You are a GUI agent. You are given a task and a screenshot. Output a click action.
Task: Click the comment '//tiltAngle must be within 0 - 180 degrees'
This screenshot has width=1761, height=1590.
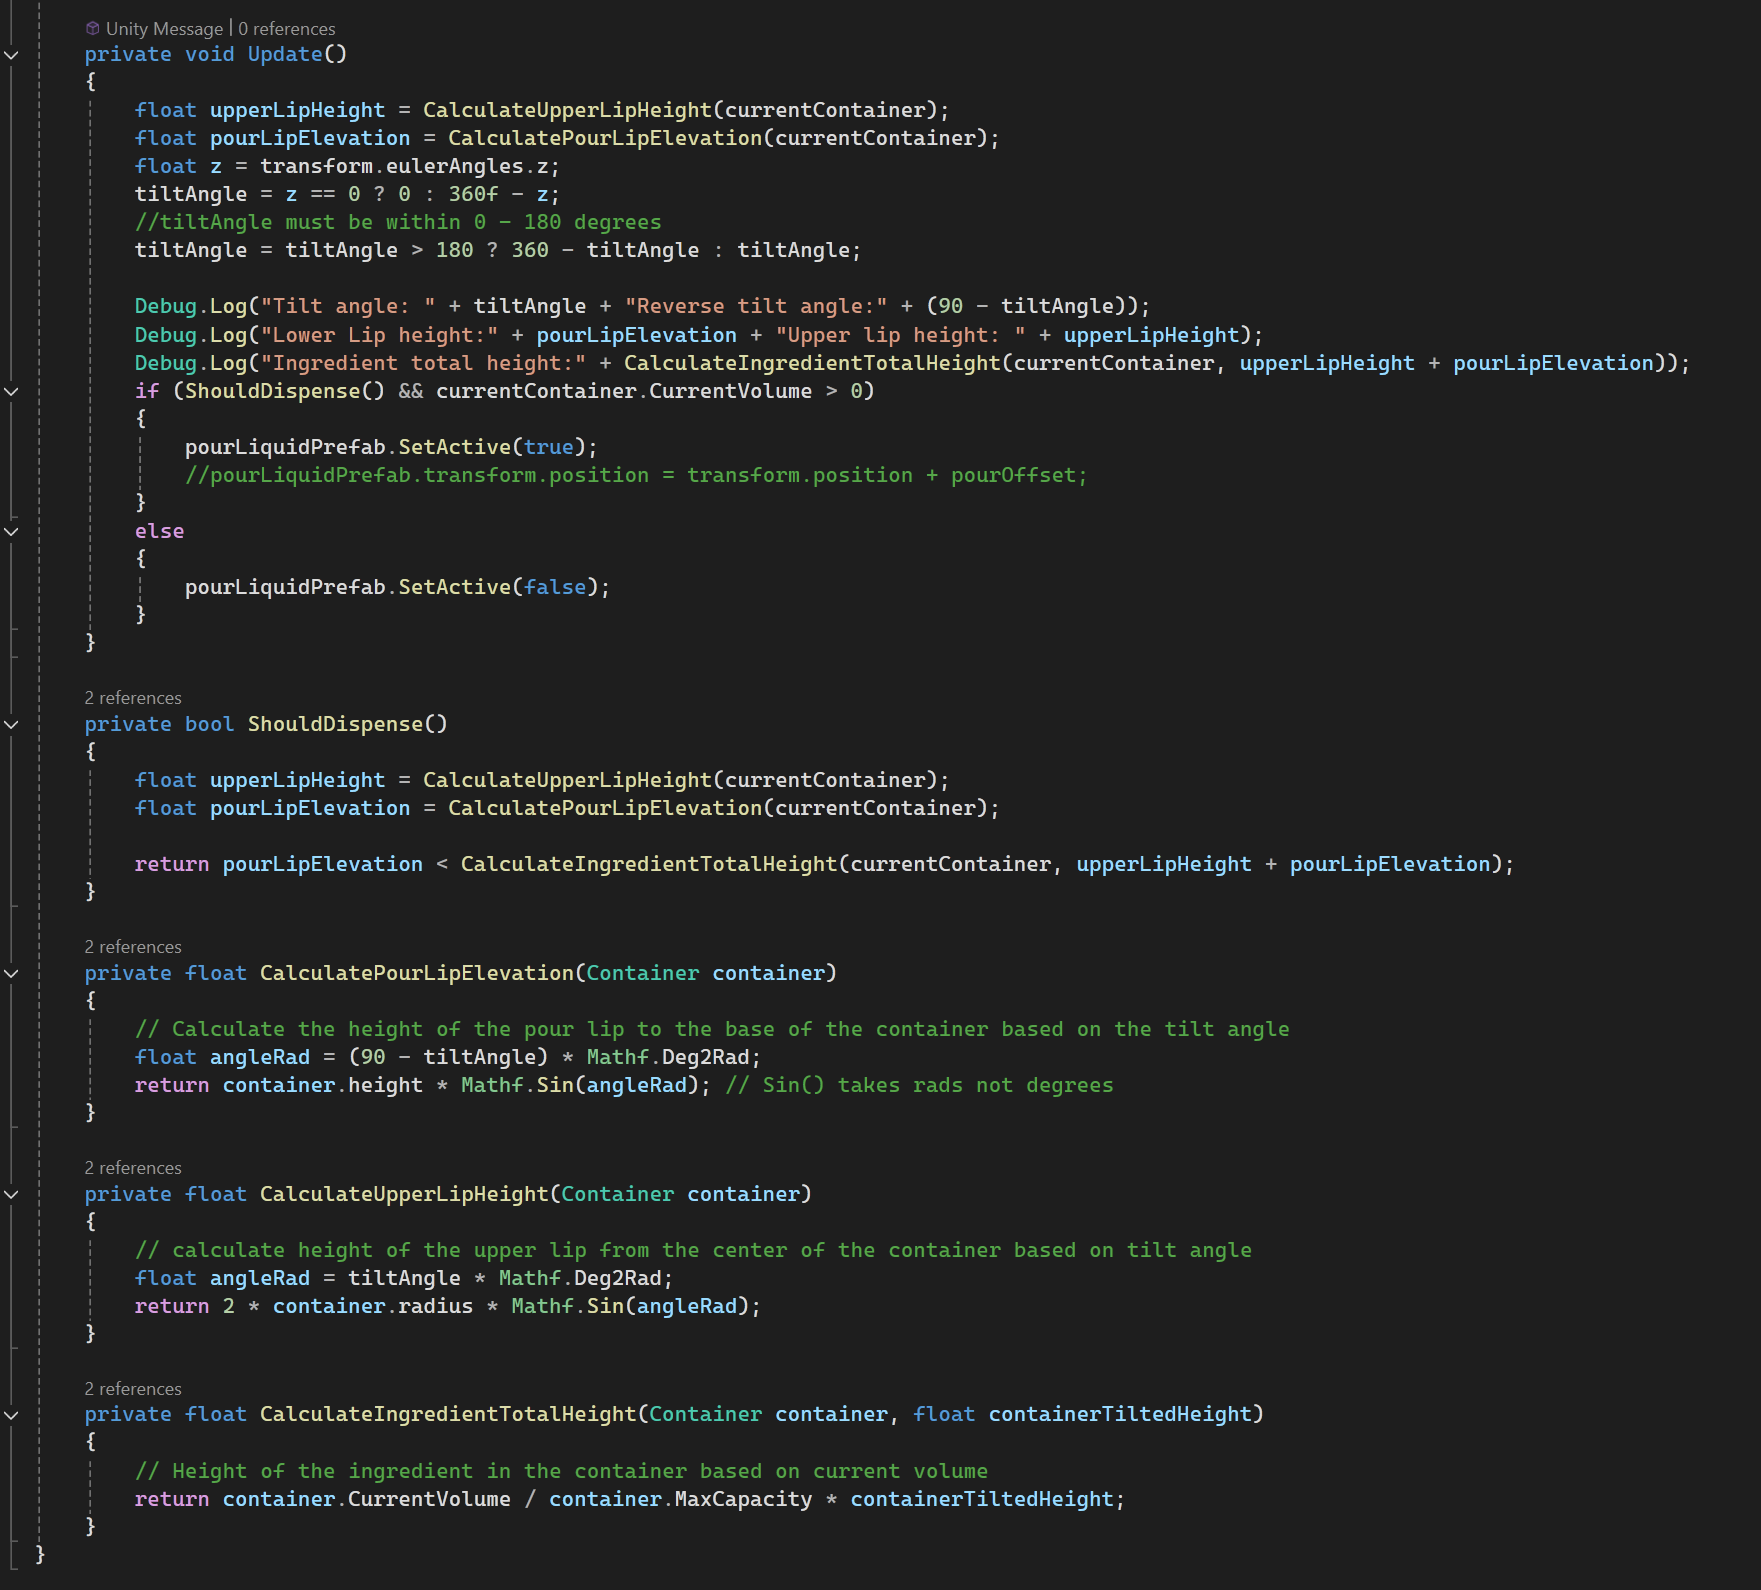click(x=398, y=222)
